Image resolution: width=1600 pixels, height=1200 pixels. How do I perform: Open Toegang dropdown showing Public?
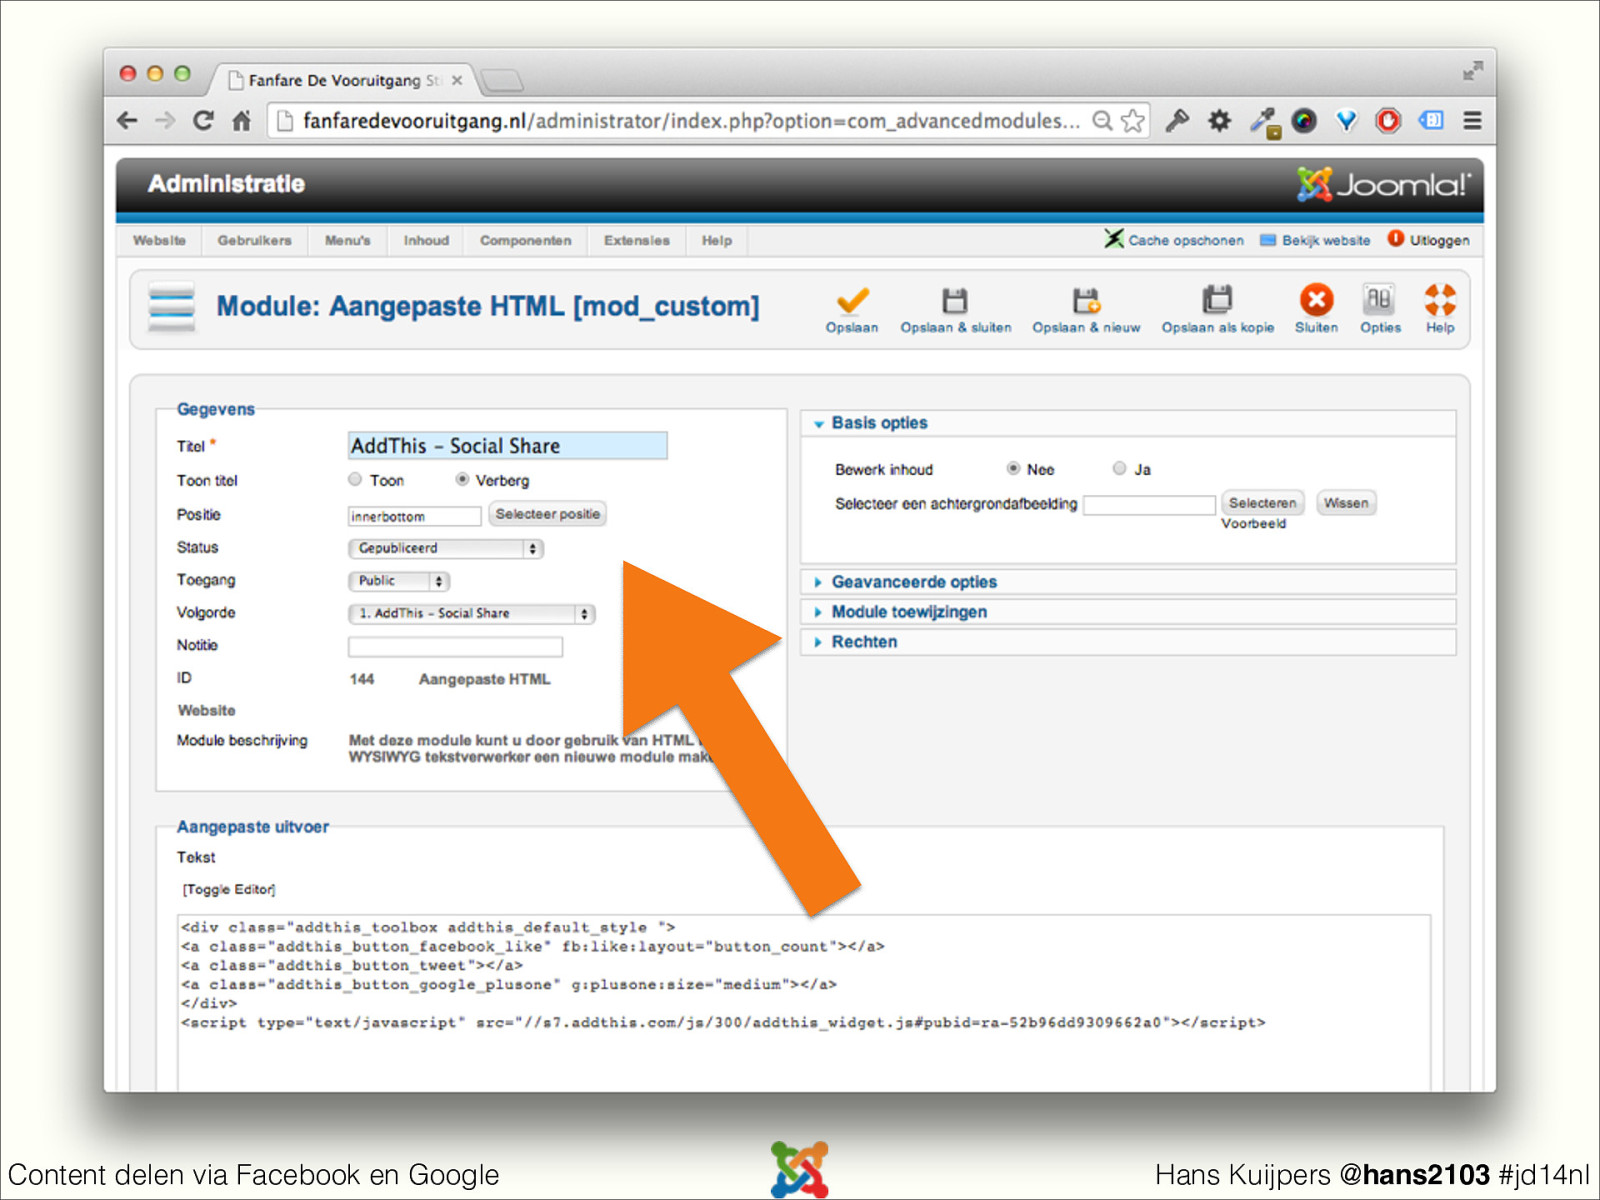point(399,581)
